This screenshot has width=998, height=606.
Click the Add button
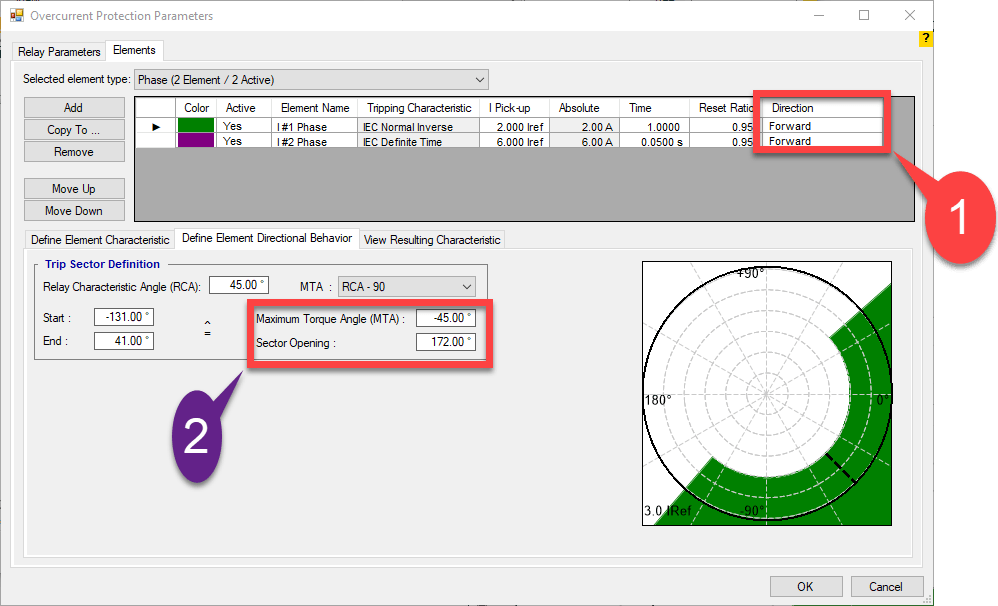[x=74, y=108]
